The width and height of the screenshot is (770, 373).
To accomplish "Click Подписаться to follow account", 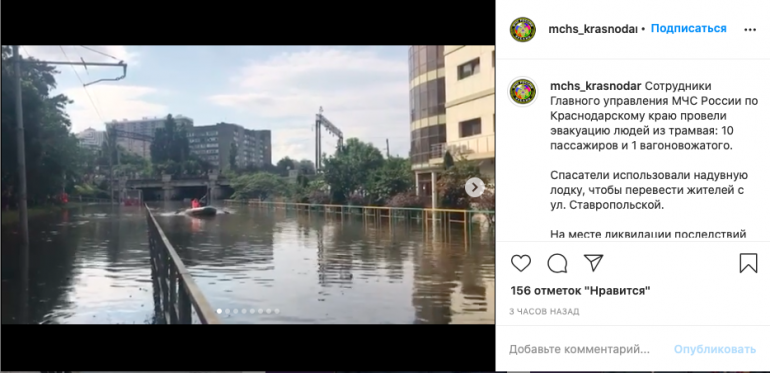I will 688,28.
